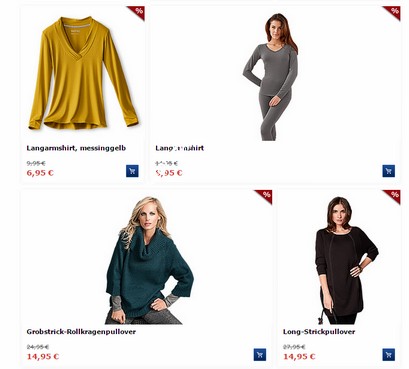Click sale percent badge on yellow shirt
409x369 pixels.
click(x=138, y=12)
